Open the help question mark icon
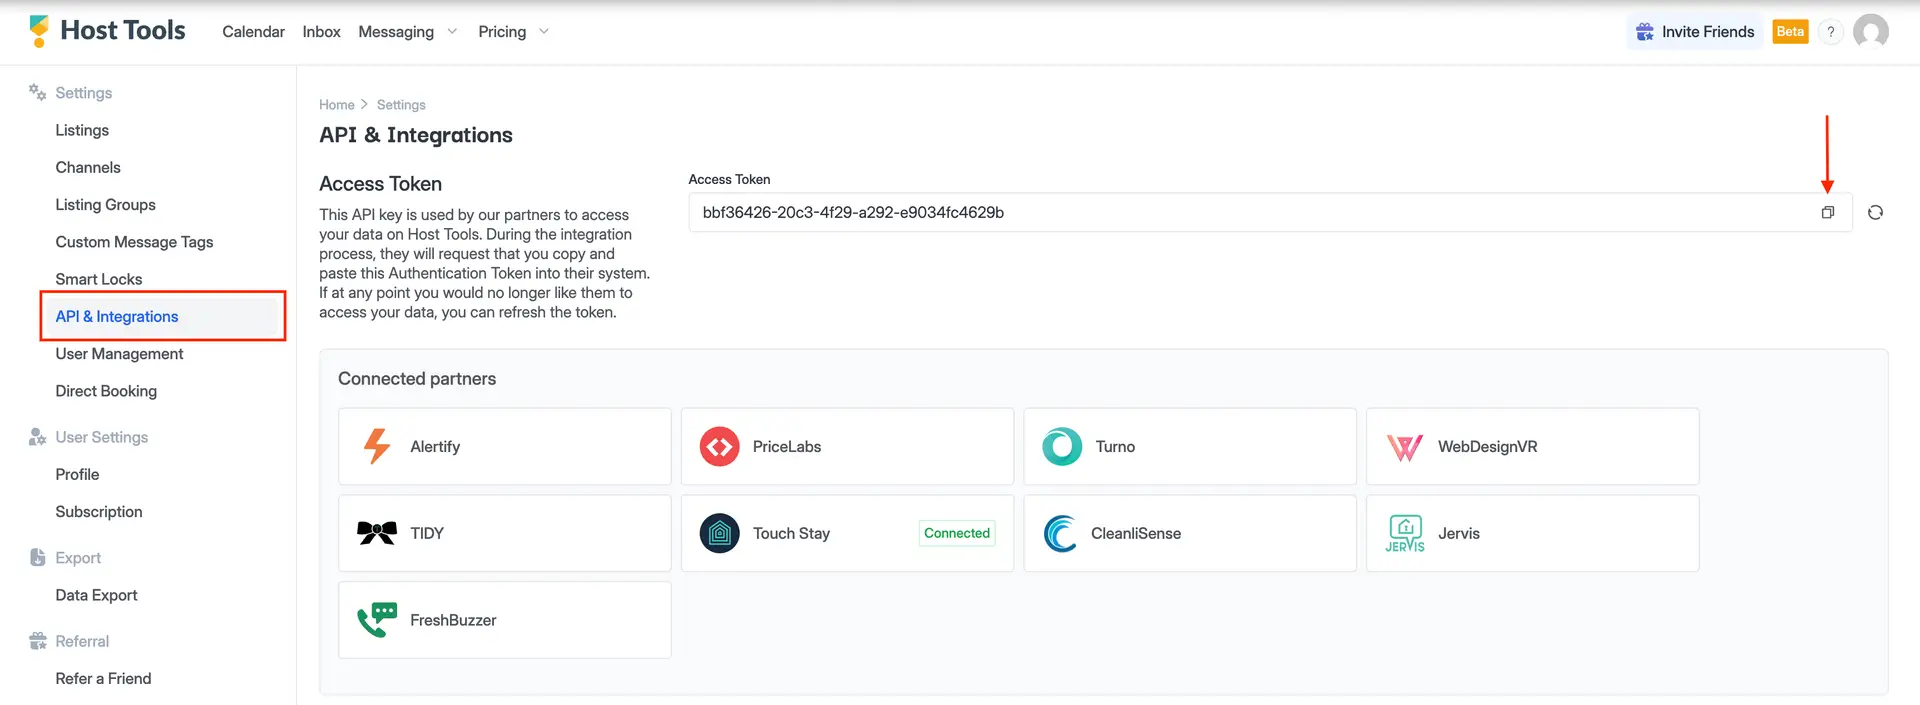The image size is (1920, 705). pos(1830,32)
